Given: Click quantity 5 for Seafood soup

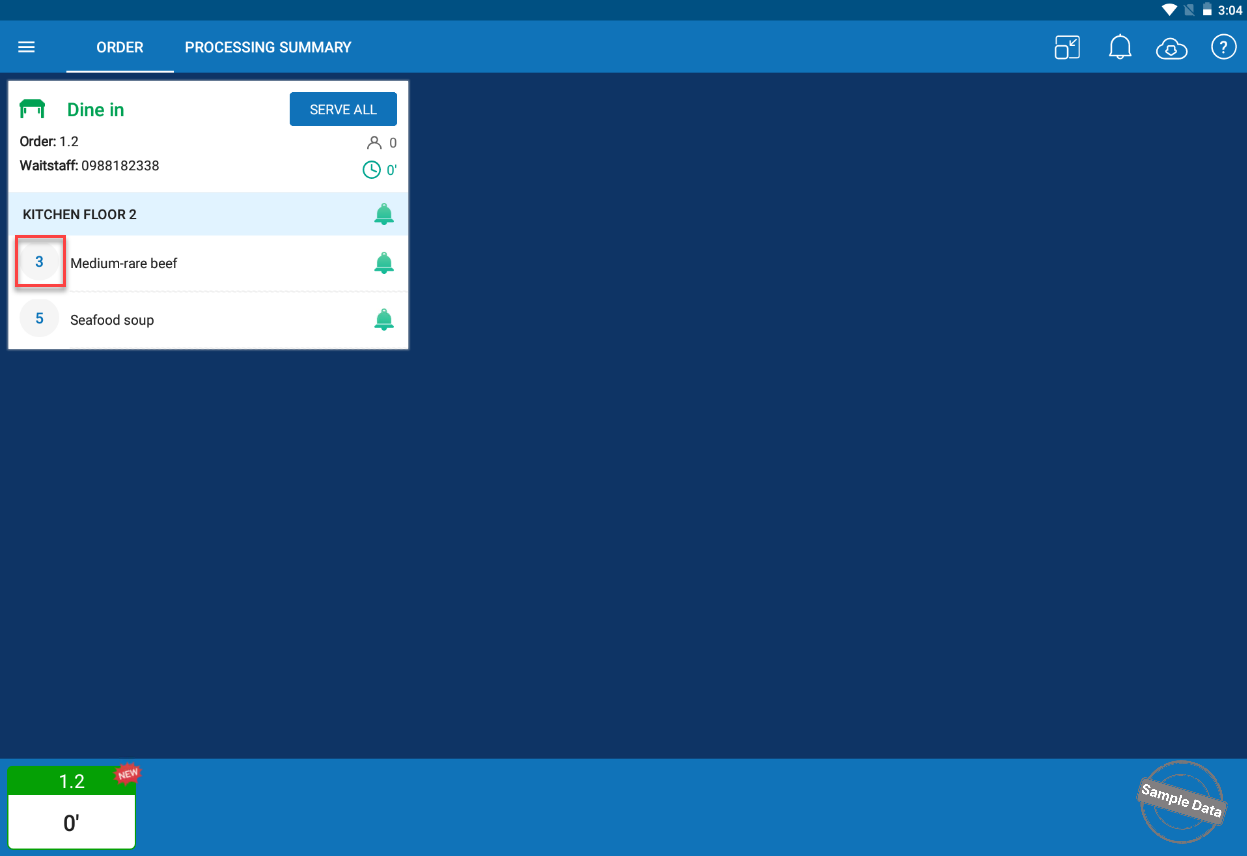Looking at the screenshot, I should (40, 319).
